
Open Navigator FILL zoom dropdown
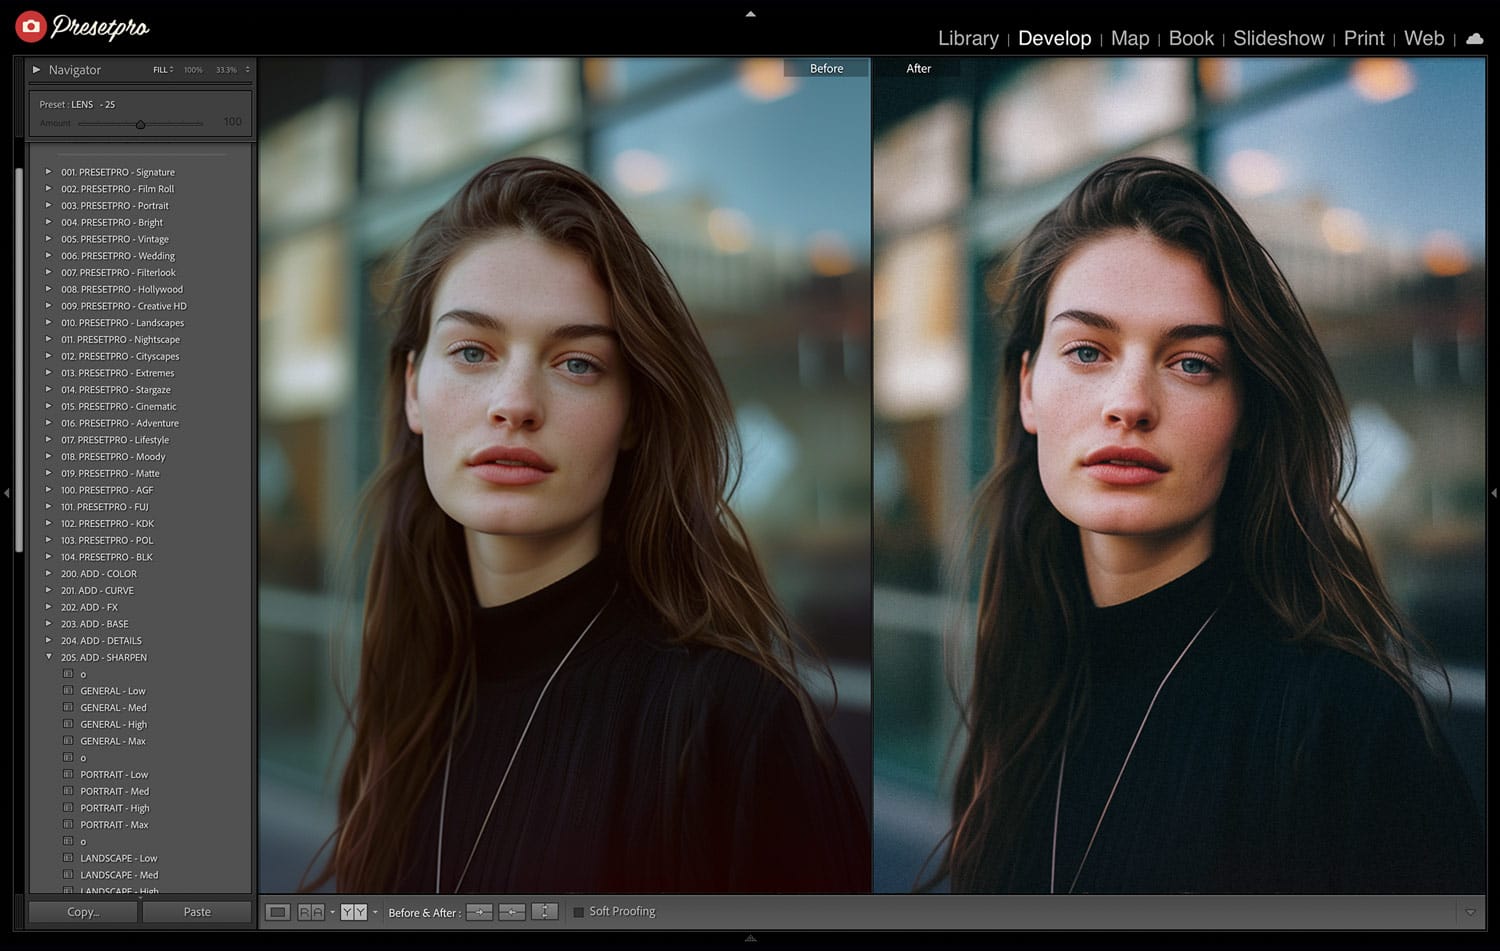click(x=163, y=70)
